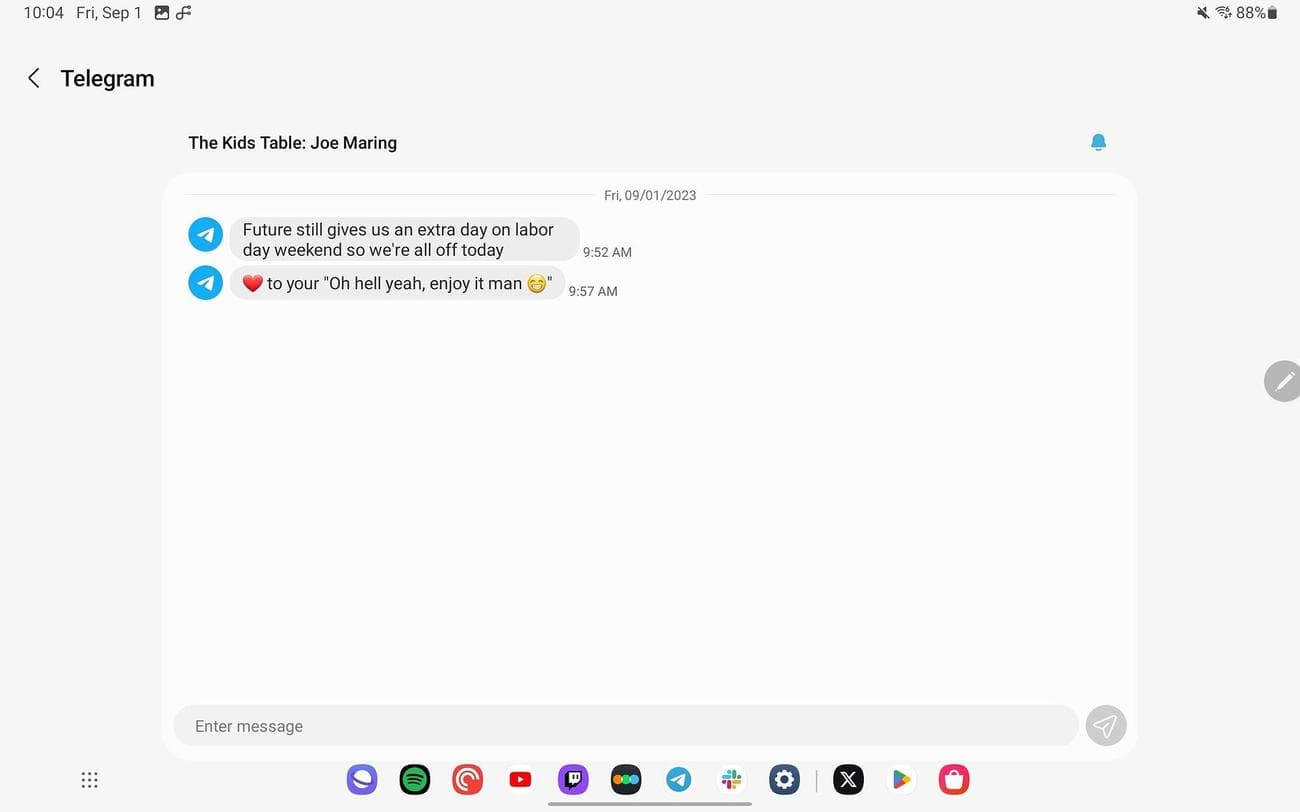Viewport: 1300px width, 812px height.
Task: Open Settings from the dock
Action: (784, 779)
